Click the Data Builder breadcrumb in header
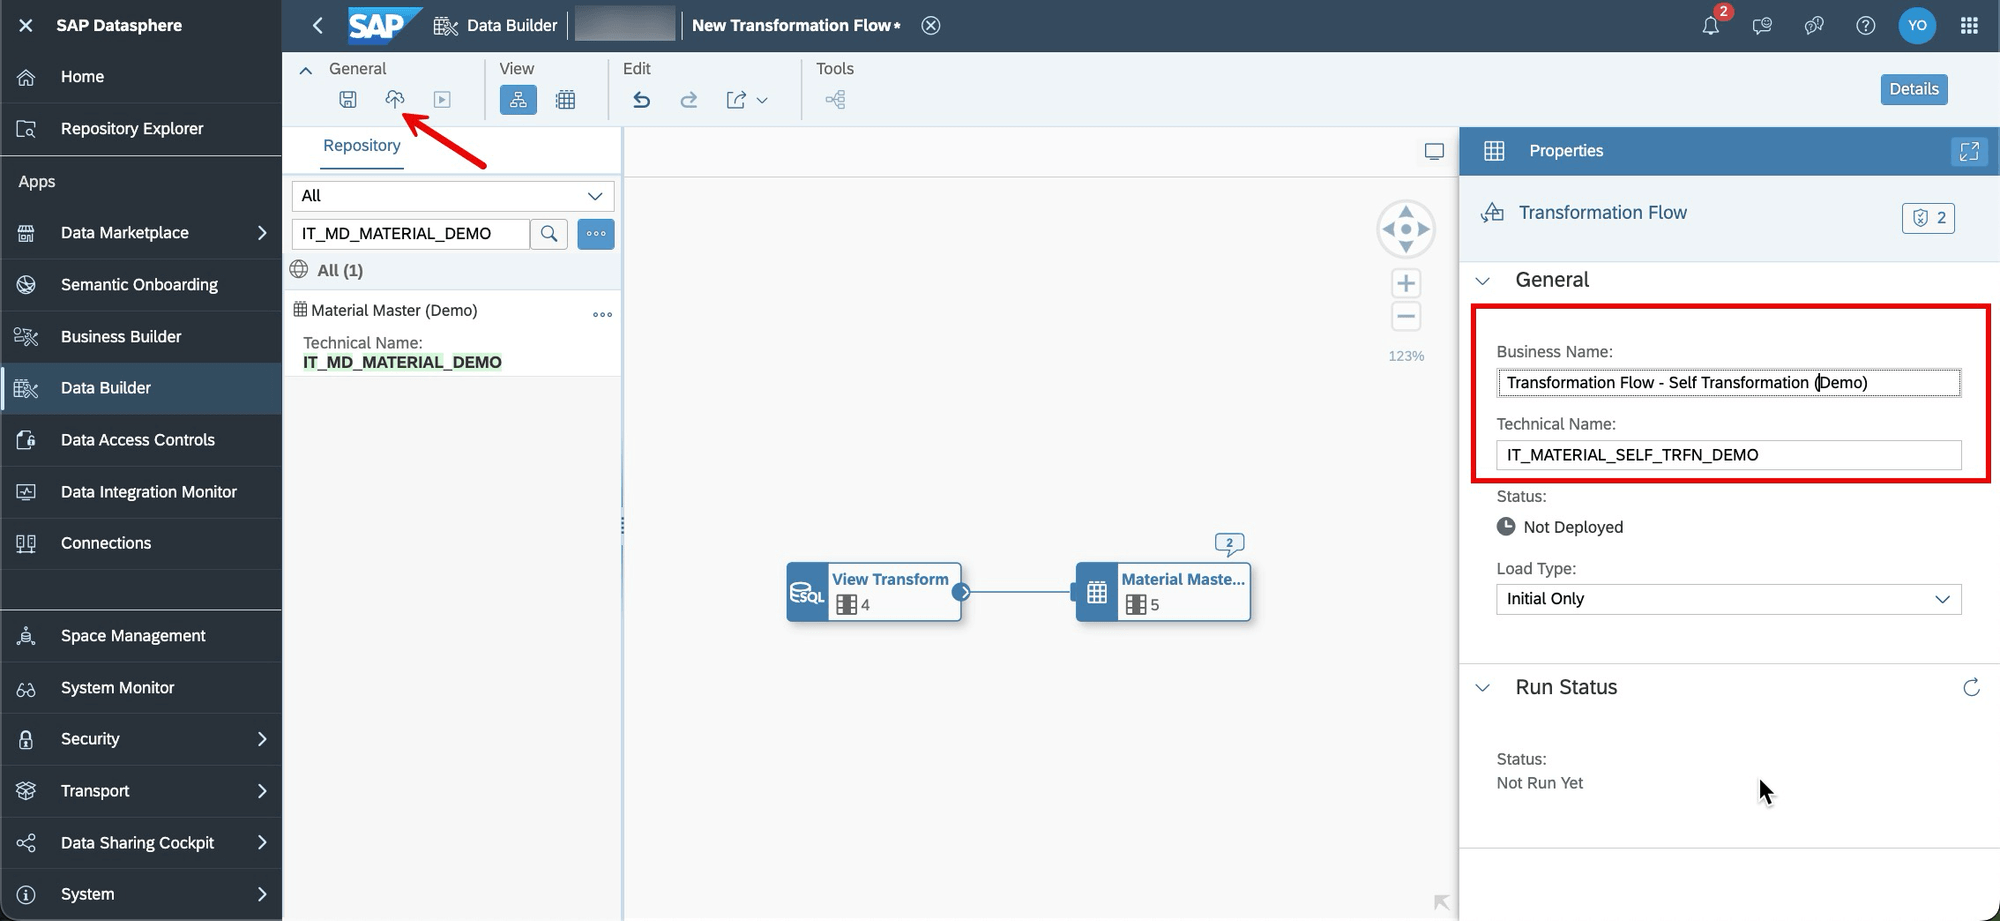 pyautogui.click(x=496, y=25)
